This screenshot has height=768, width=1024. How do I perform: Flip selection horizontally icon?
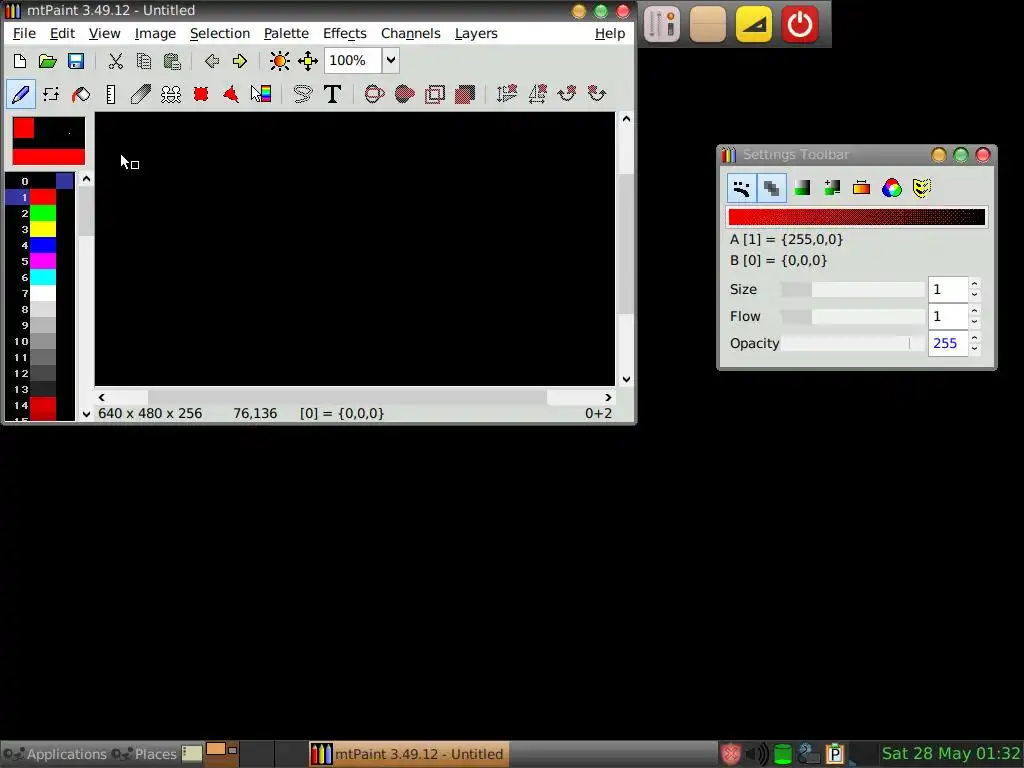536,94
